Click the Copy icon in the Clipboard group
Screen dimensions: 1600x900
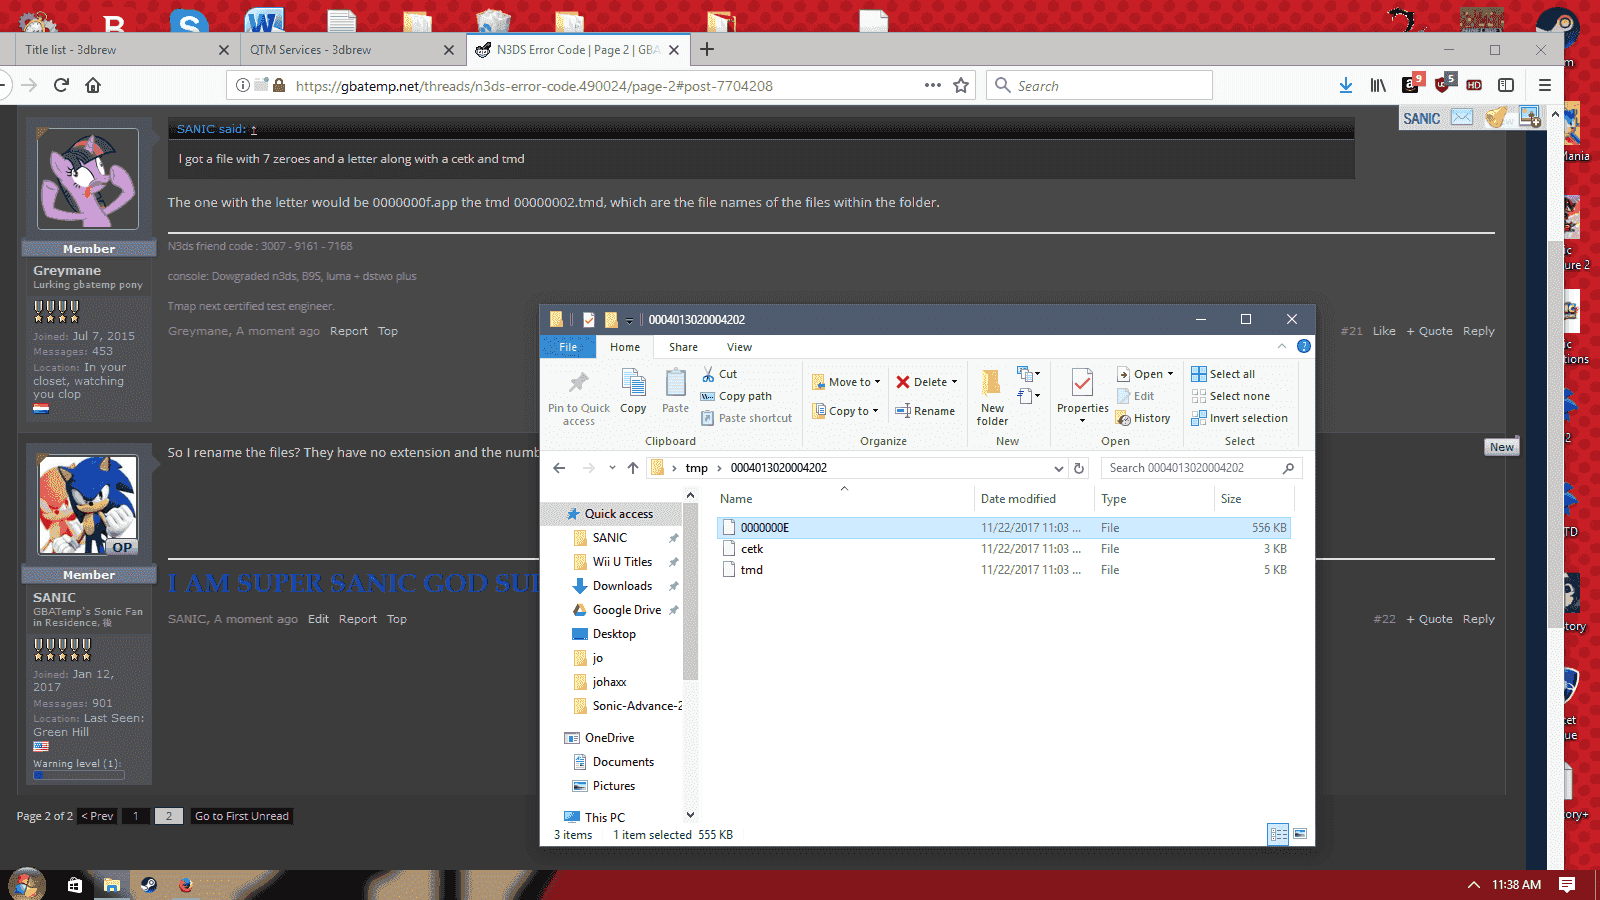(x=633, y=383)
